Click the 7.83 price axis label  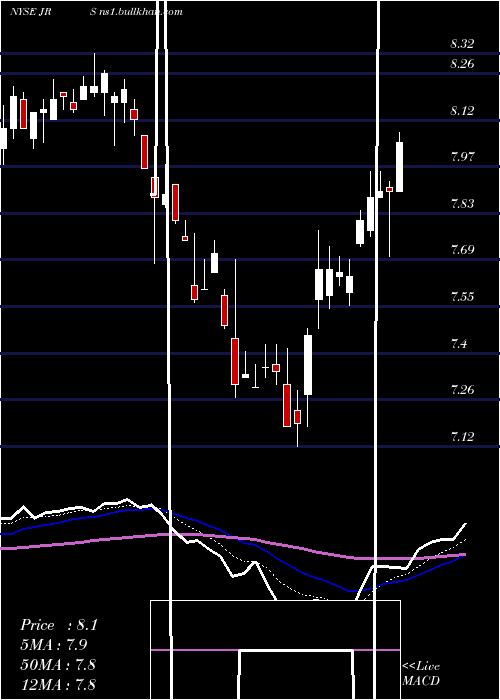[x=462, y=204]
